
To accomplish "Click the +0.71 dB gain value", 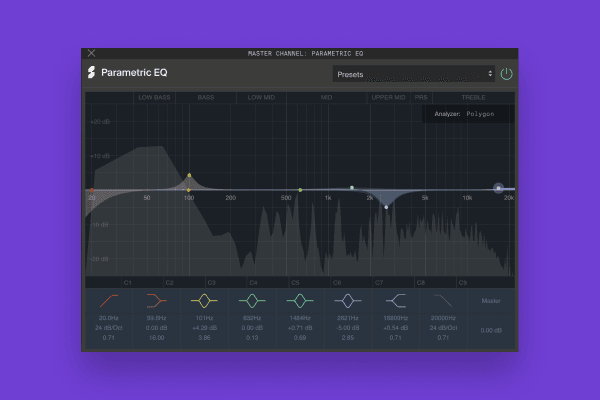I will pyautogui.click(x=300, y=328).
